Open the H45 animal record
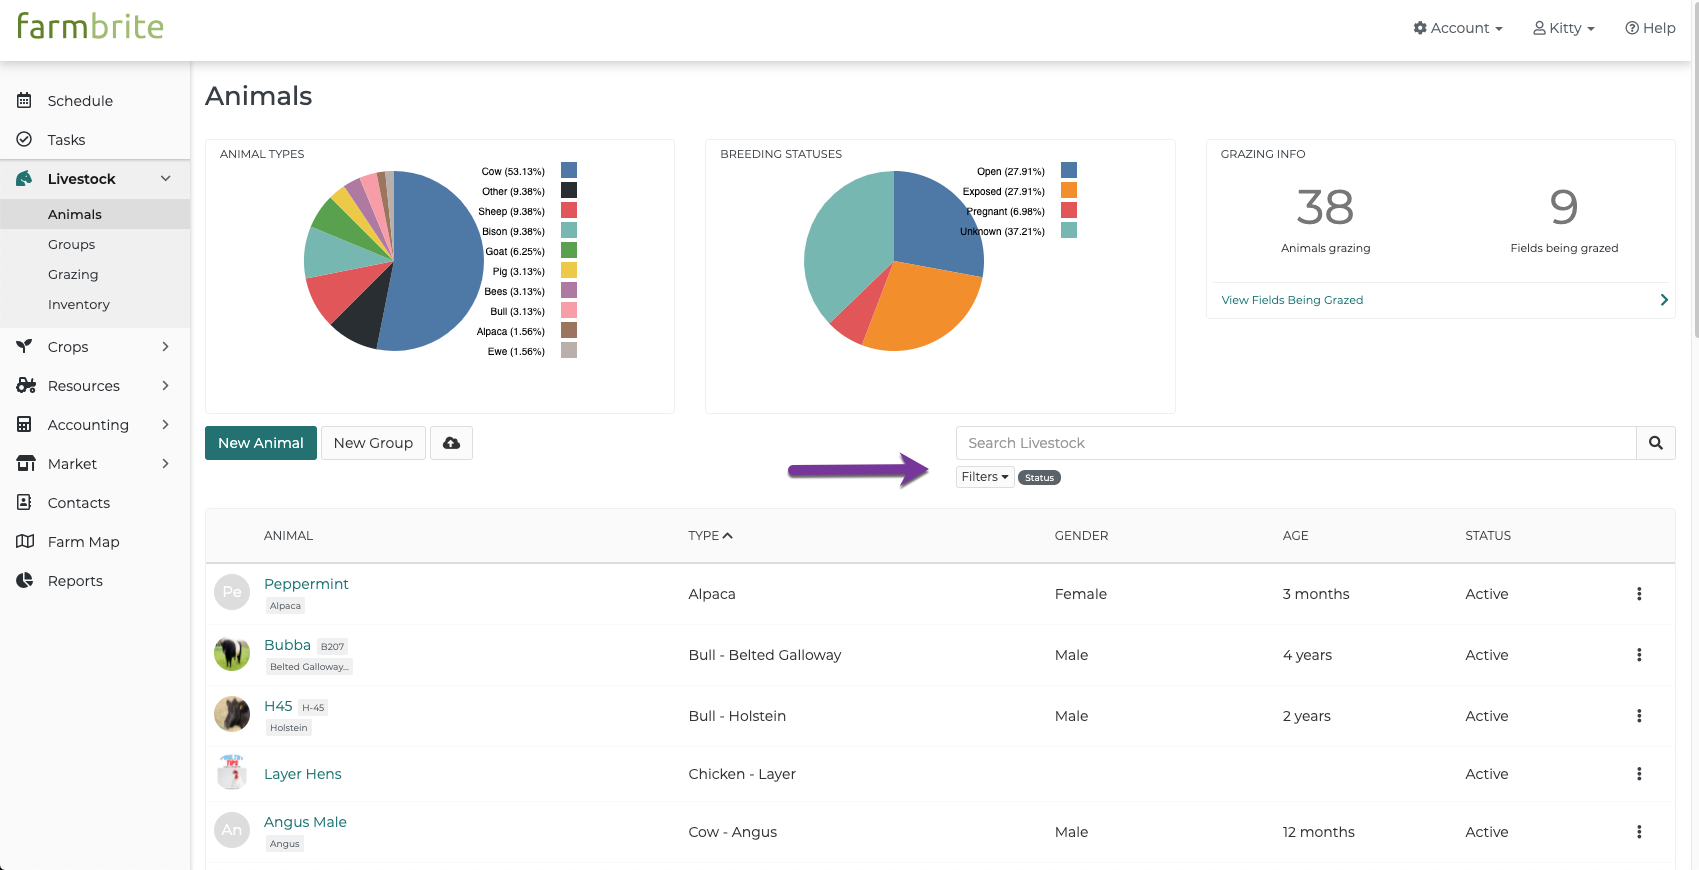The height and width of the screenshot is (870, 1699). [x=278, y=706]
